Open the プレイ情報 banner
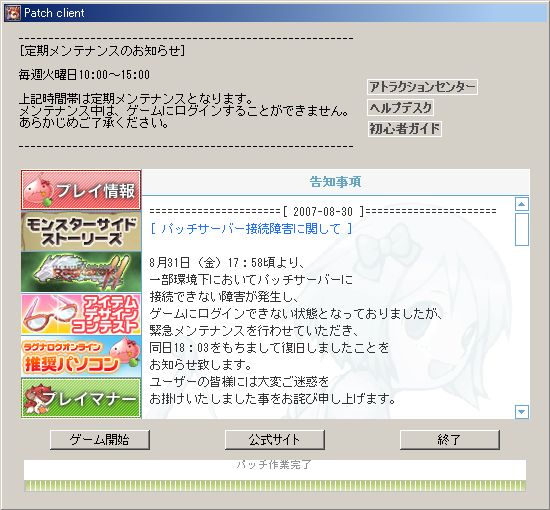The height and width of the screenshot is (510, 550). (x=81, y=190)
